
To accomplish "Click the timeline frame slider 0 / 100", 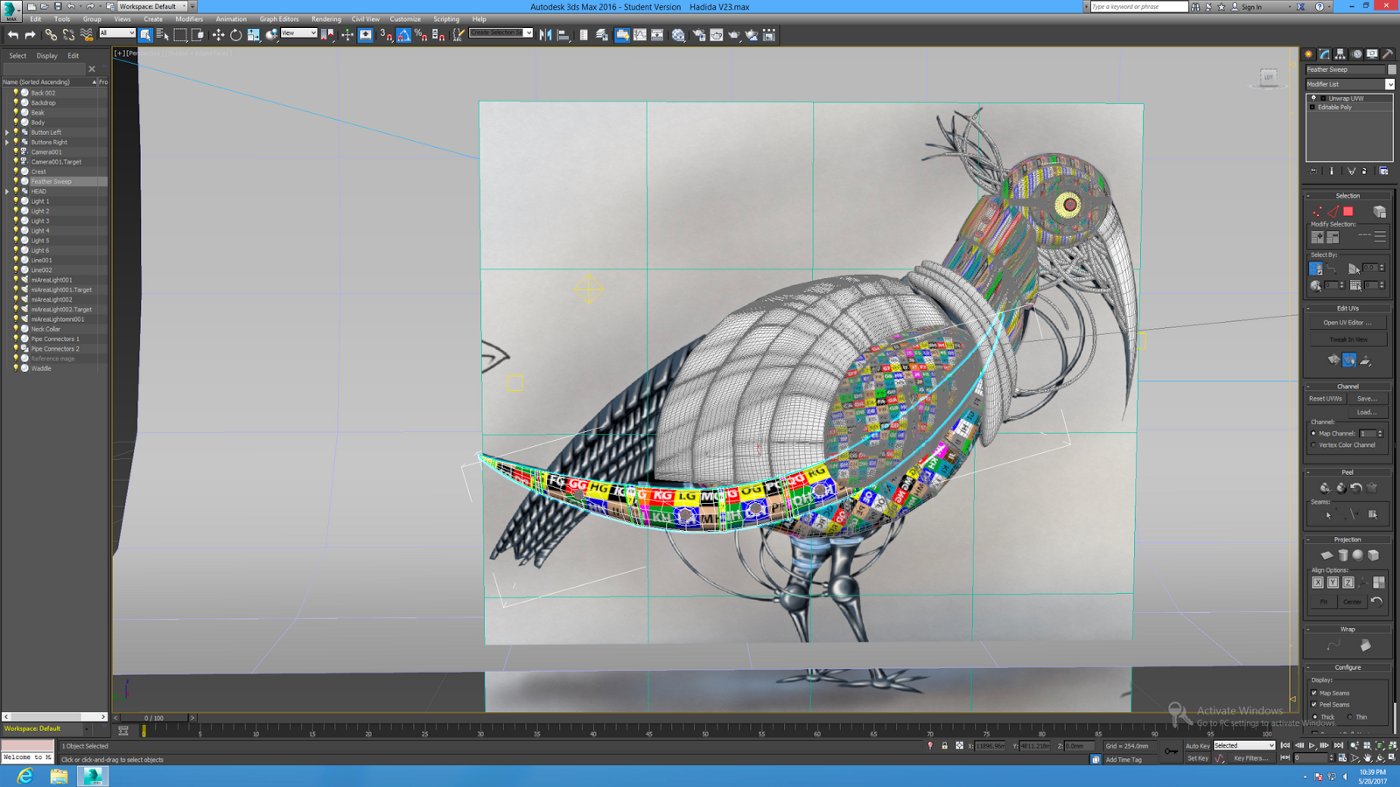I will click(x=153, y=718).
